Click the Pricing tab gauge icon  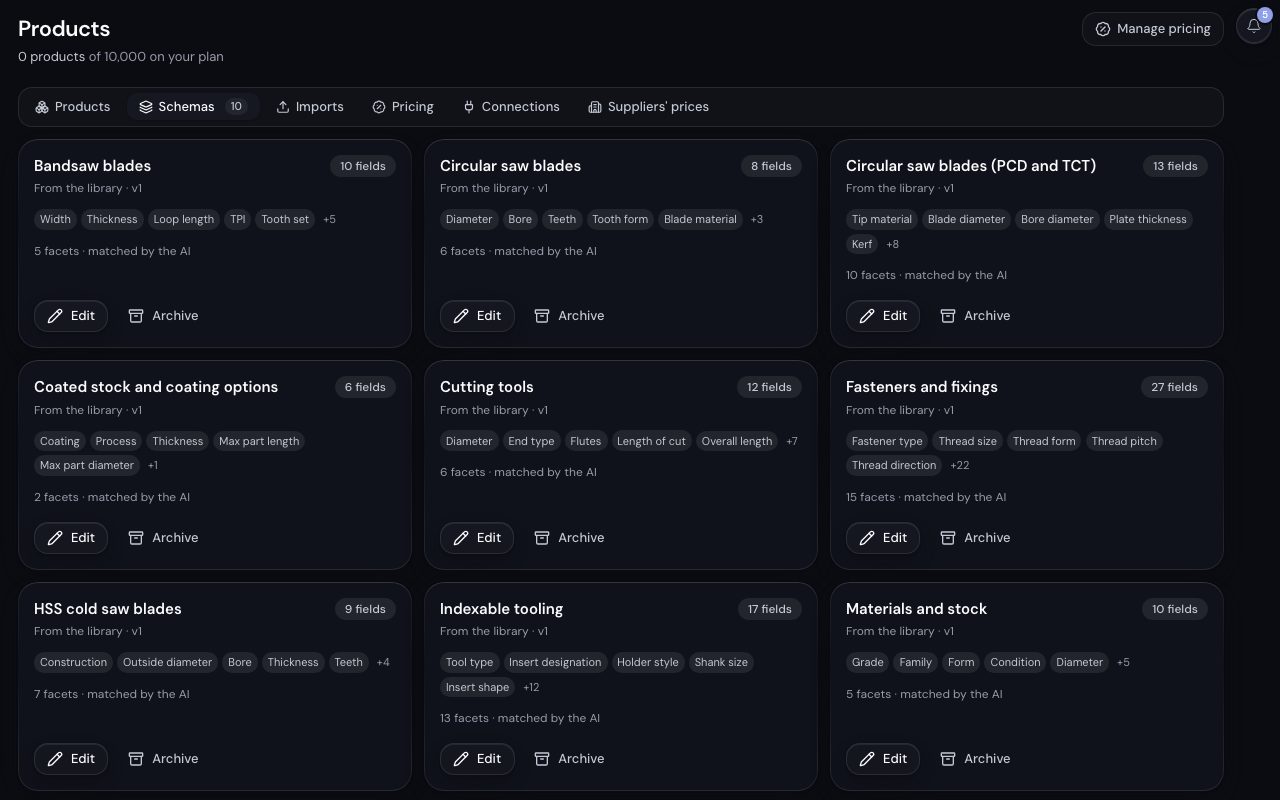point(379,107)
